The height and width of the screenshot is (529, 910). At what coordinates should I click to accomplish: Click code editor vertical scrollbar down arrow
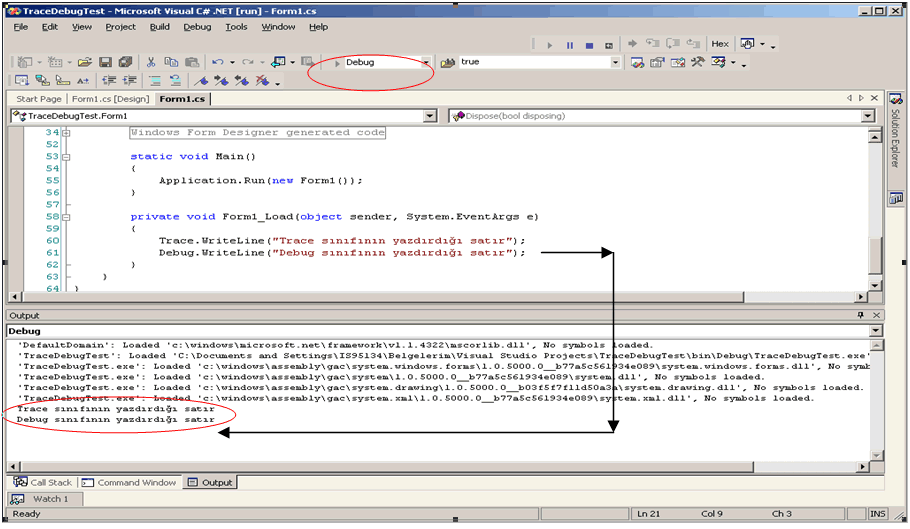coord(875,285)
